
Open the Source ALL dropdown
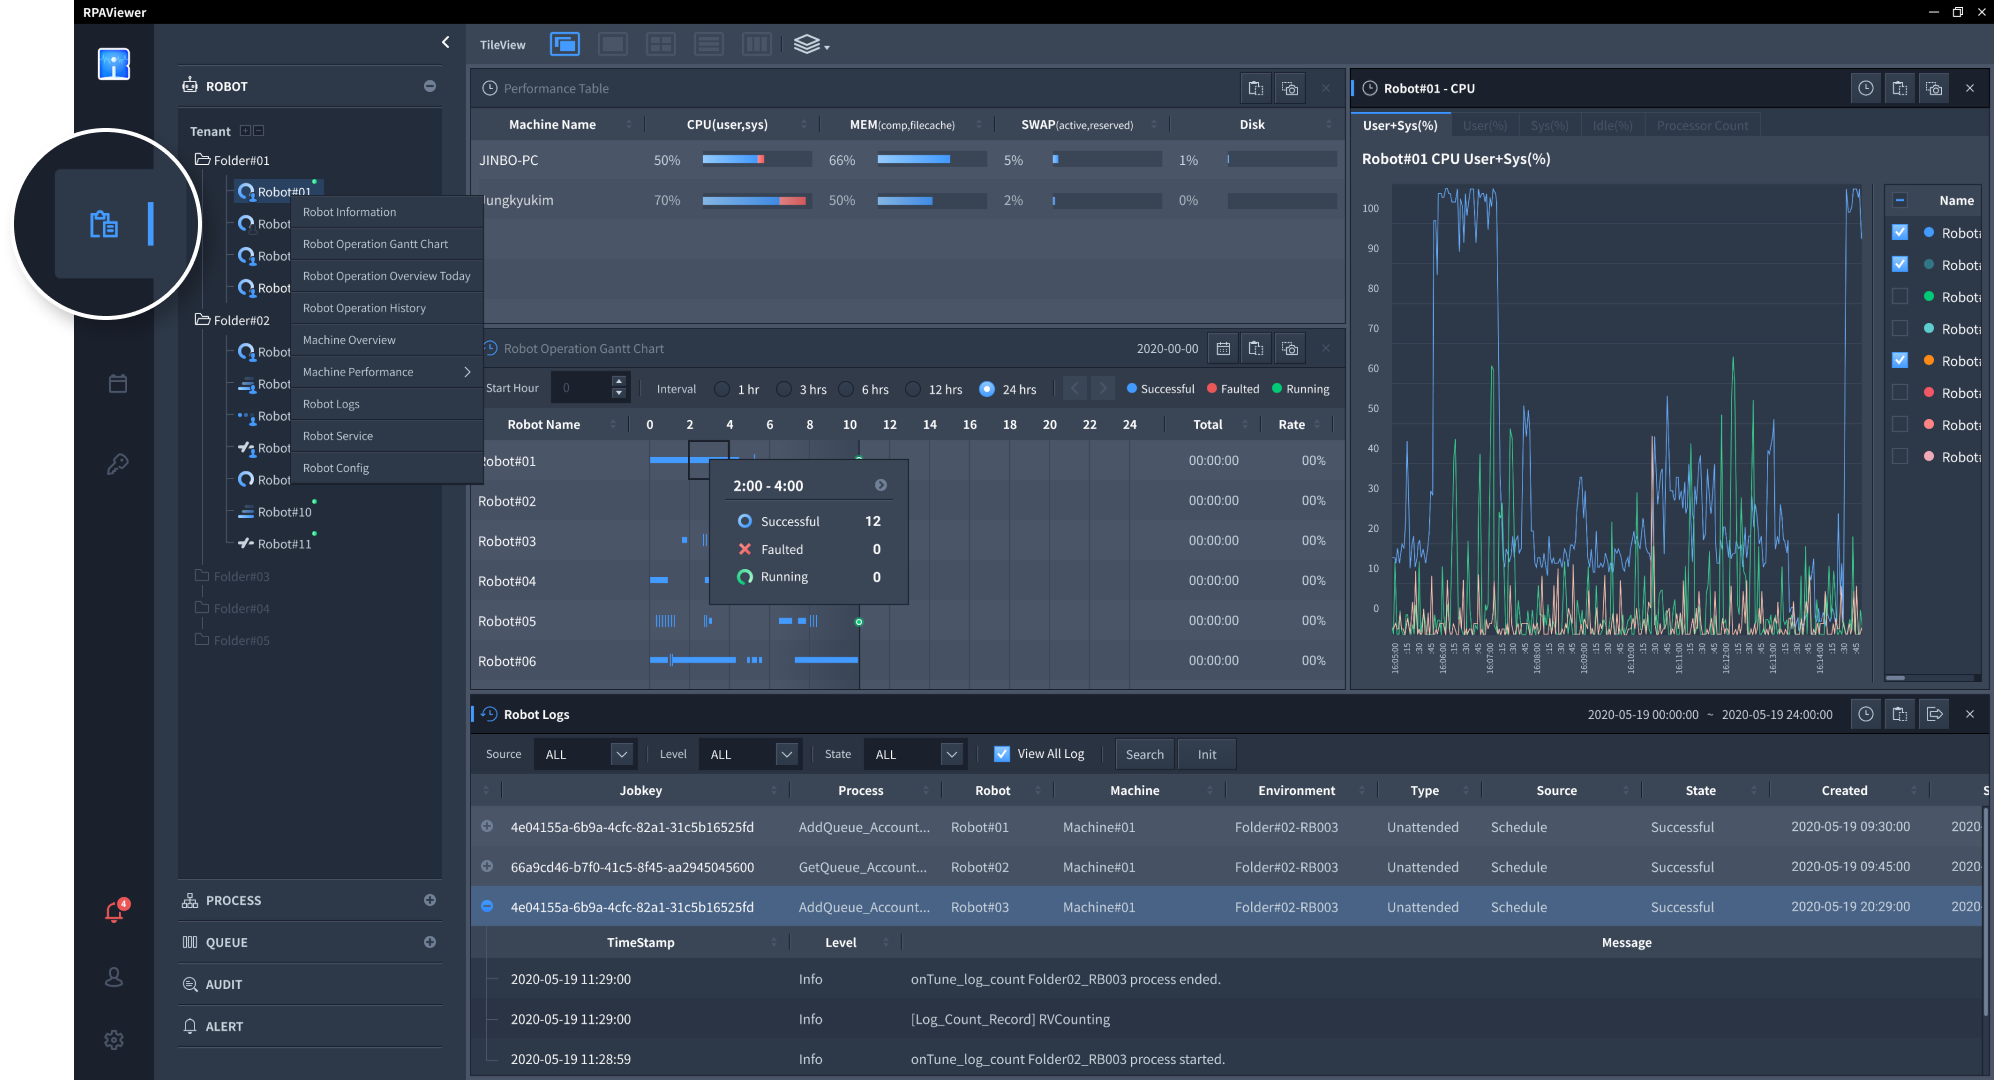click(x=586, y=754)
